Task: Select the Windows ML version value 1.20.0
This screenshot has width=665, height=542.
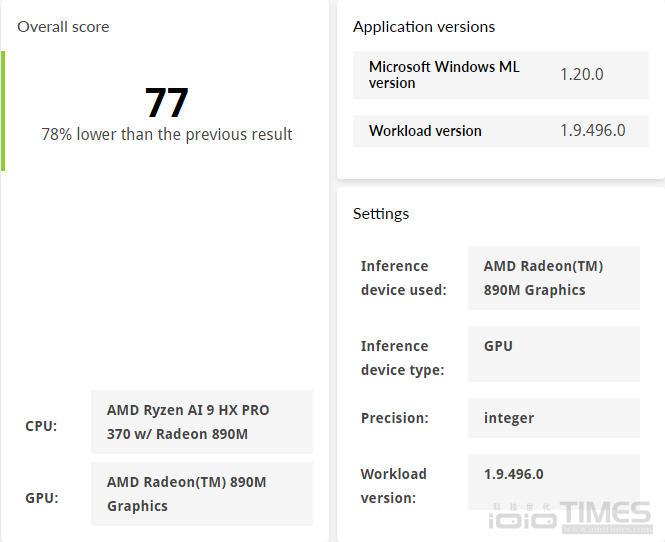Action: (581, 74)
